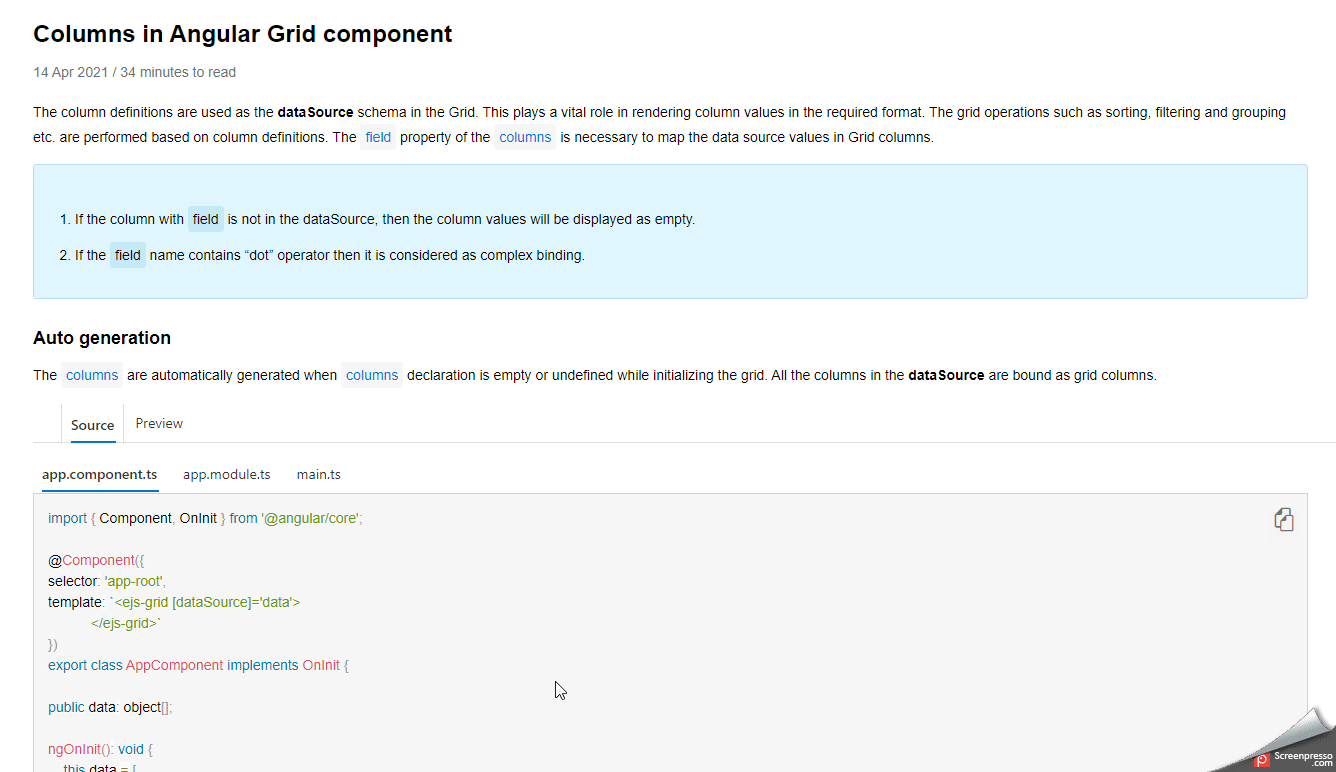Click the 'Columns in Angular Grid component' heading

tap(243, 33)
